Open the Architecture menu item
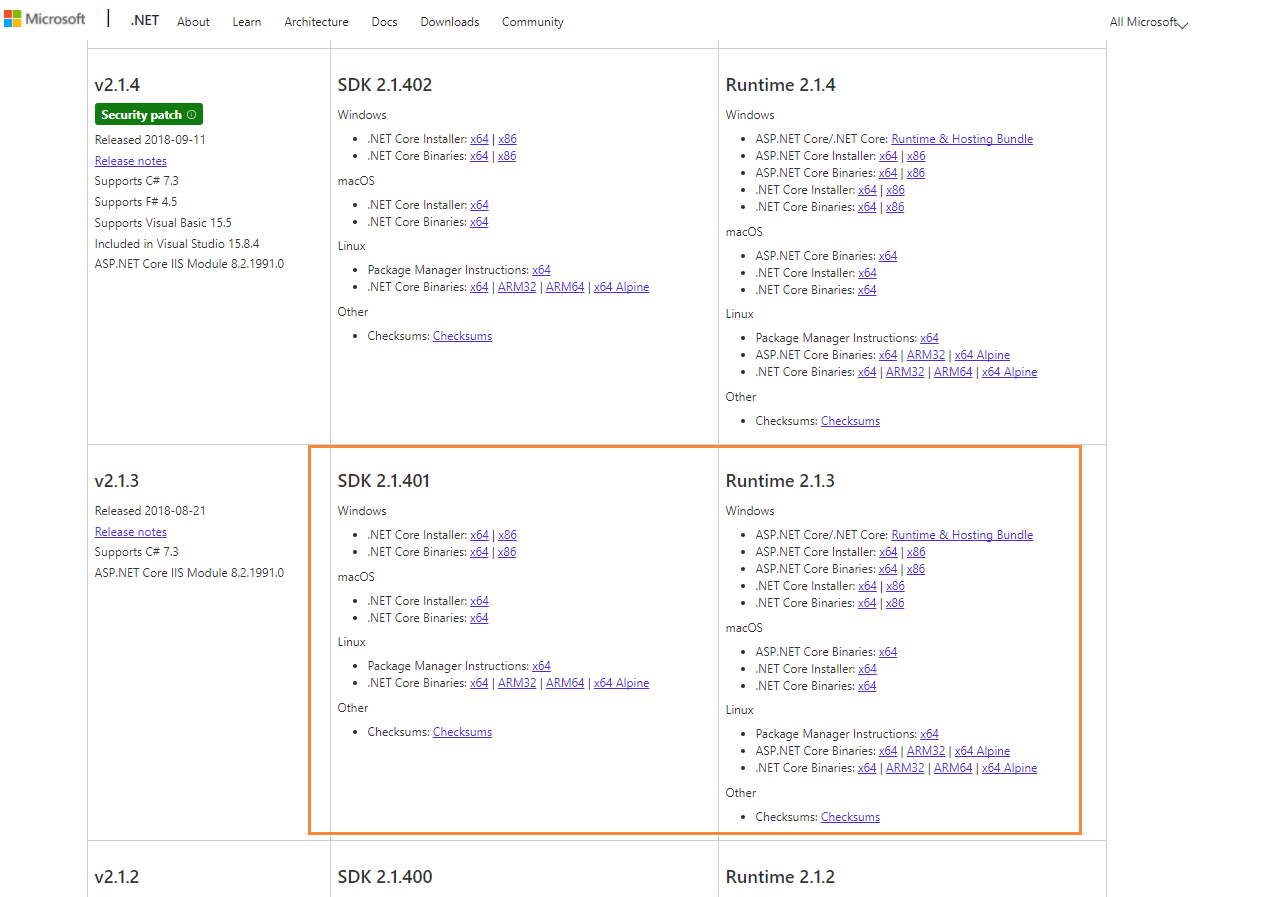 click(x=316, y=22)
